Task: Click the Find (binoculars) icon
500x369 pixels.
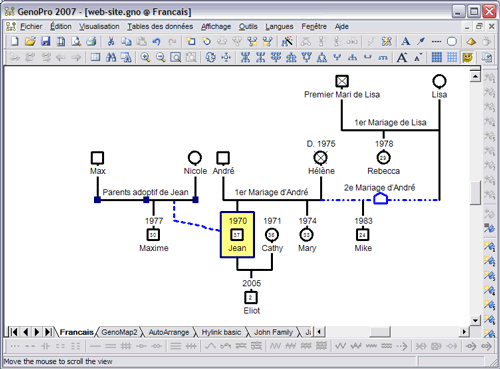Action: tap(111, 57)
